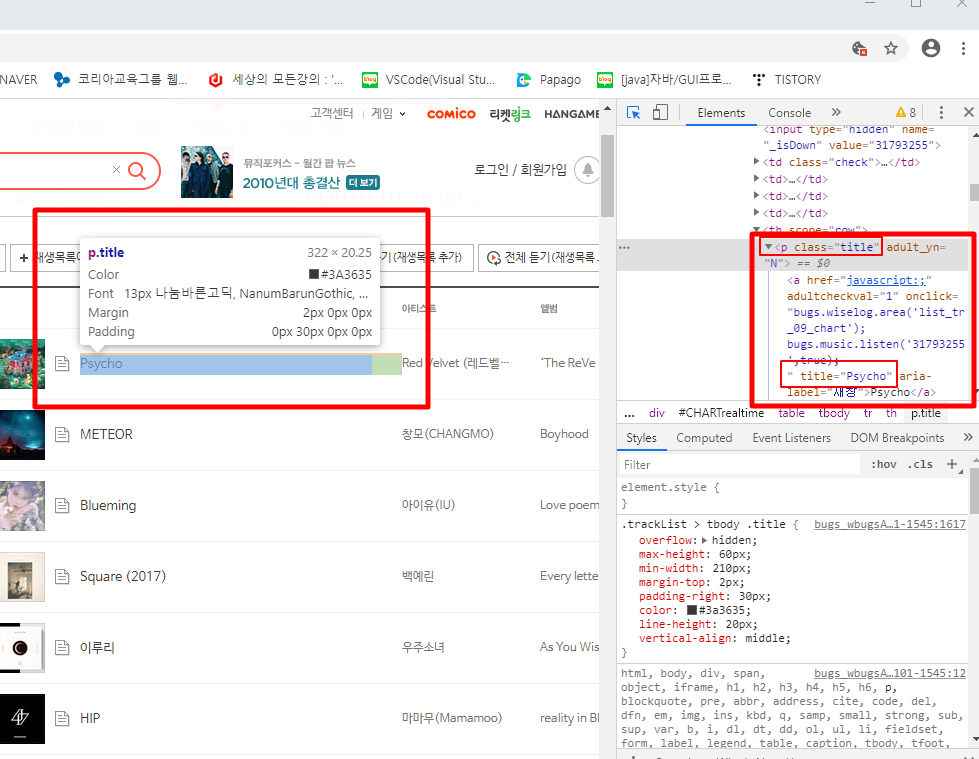Click the METEOR album cover thumbnail
979x759 pixels.
[x=22, y=434]
